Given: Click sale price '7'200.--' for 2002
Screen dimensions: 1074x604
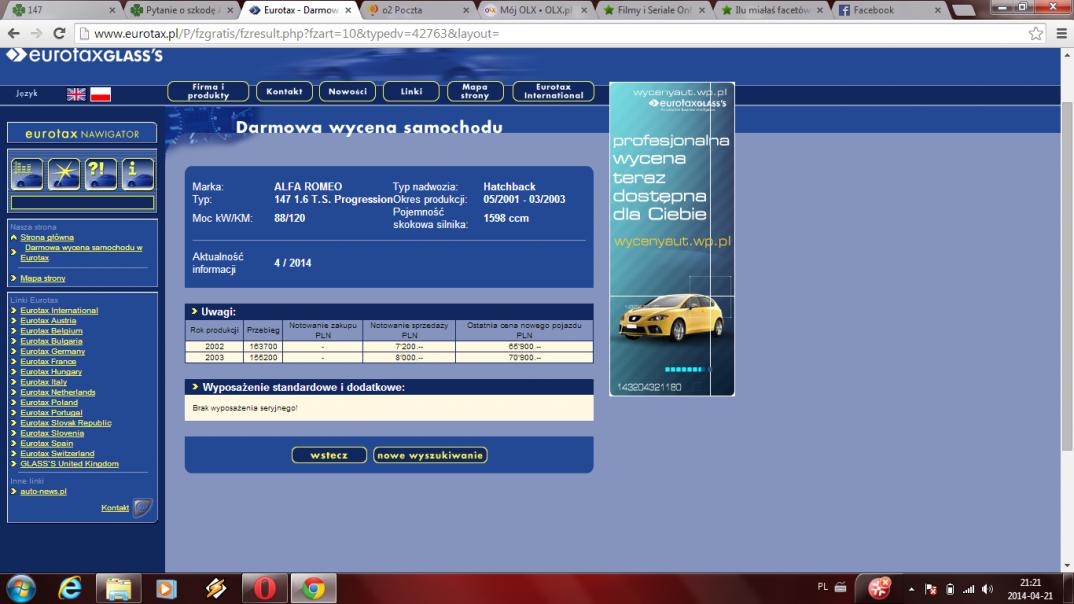Looking at the screenshot, I should (410, 347).
